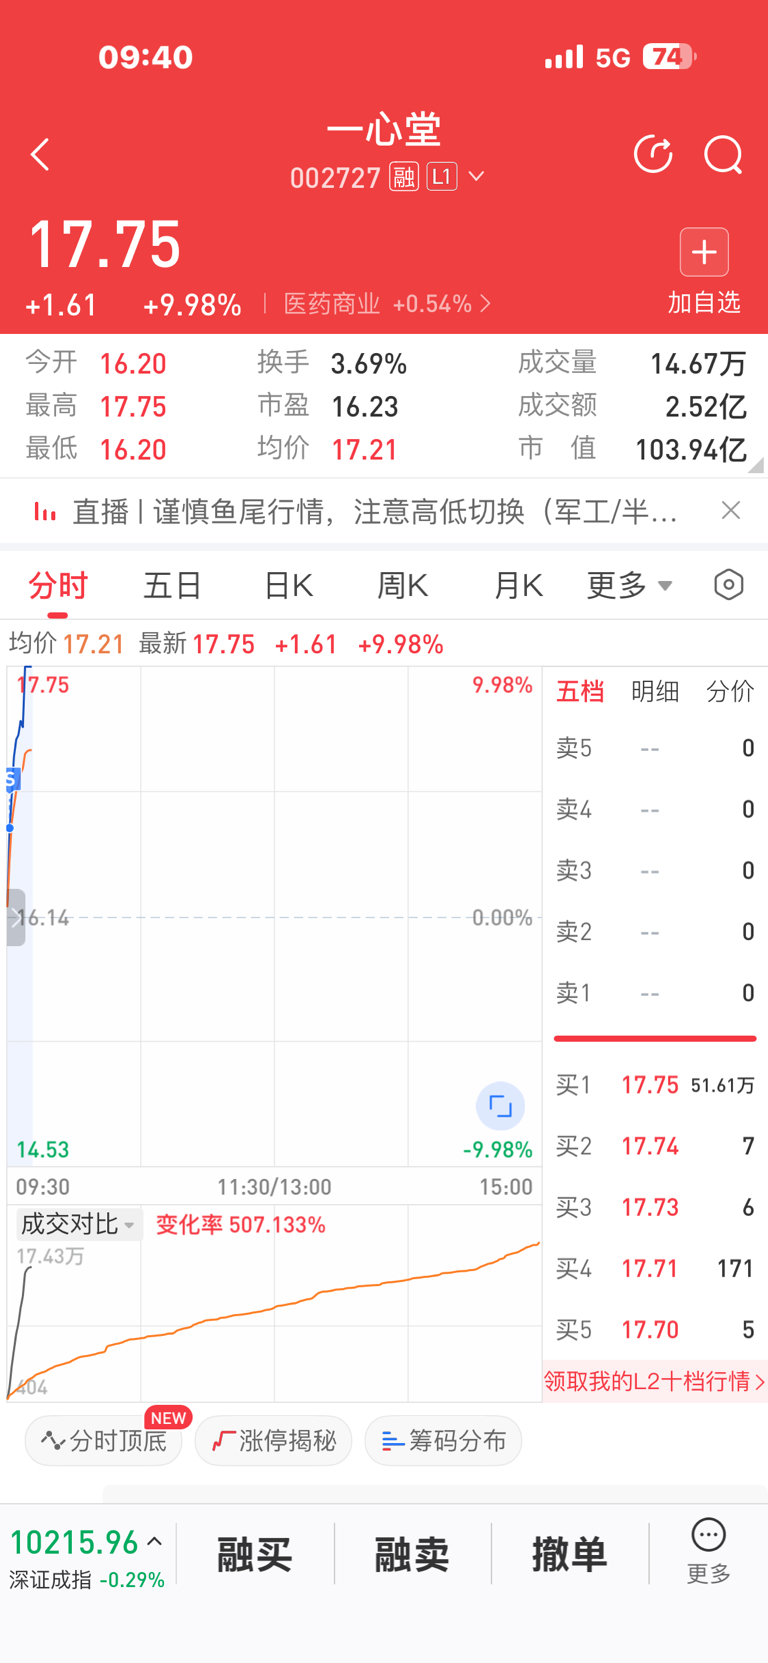
Task: Add stock to watchlist plus button
Action: [704, 252]
